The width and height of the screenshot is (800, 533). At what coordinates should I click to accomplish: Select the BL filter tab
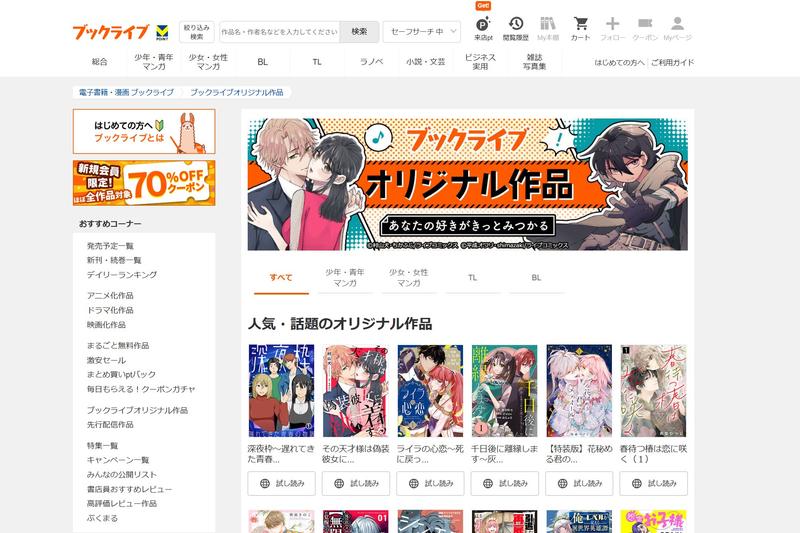pyautogui.click(x=536, y=277)
